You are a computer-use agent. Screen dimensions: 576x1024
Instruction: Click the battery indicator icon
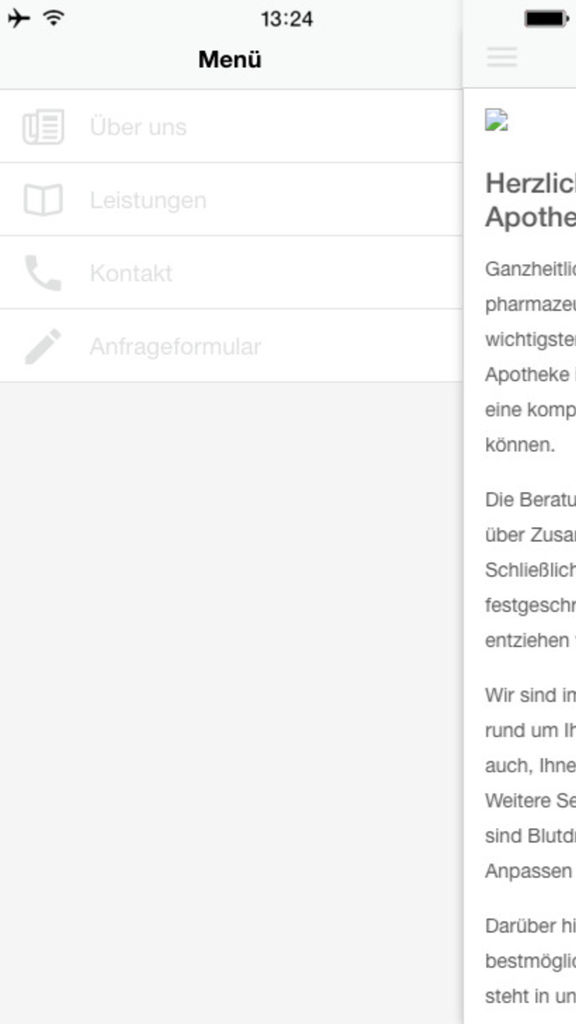546,19
